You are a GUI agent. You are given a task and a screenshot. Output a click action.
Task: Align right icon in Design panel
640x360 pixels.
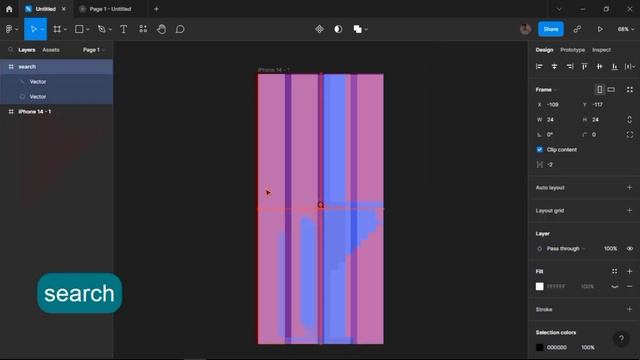tap(569, 66)
